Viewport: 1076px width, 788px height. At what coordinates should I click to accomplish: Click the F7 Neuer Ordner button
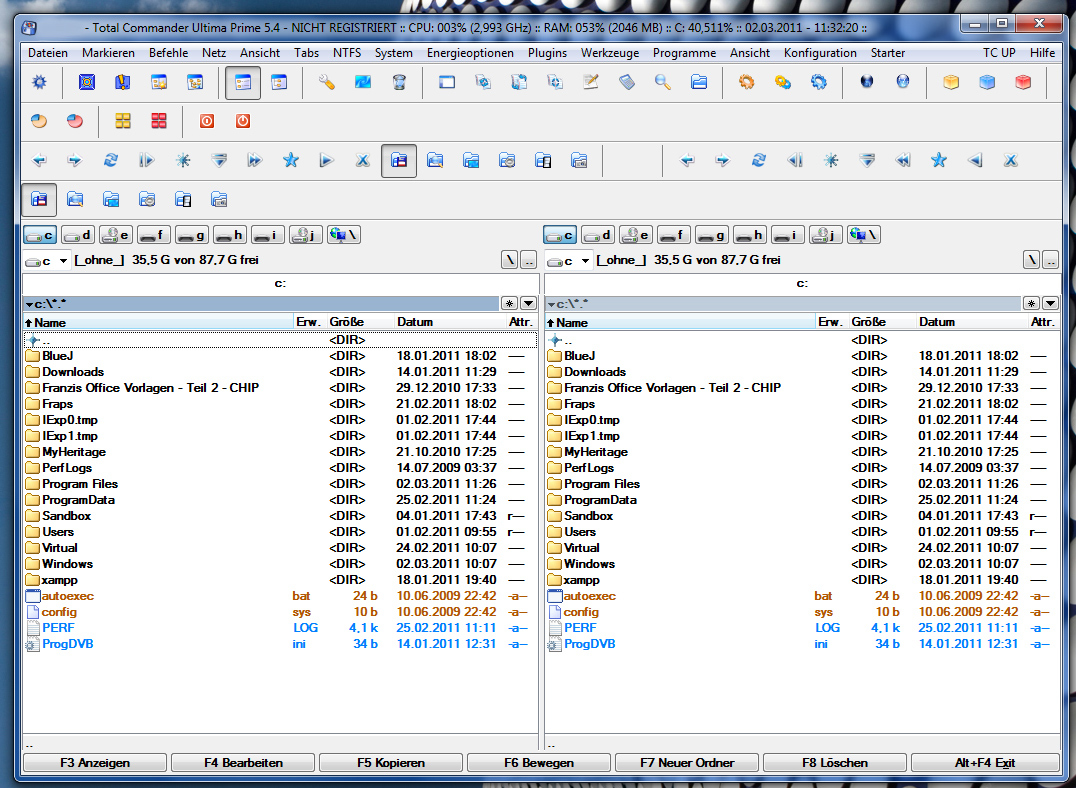[687, 763]
